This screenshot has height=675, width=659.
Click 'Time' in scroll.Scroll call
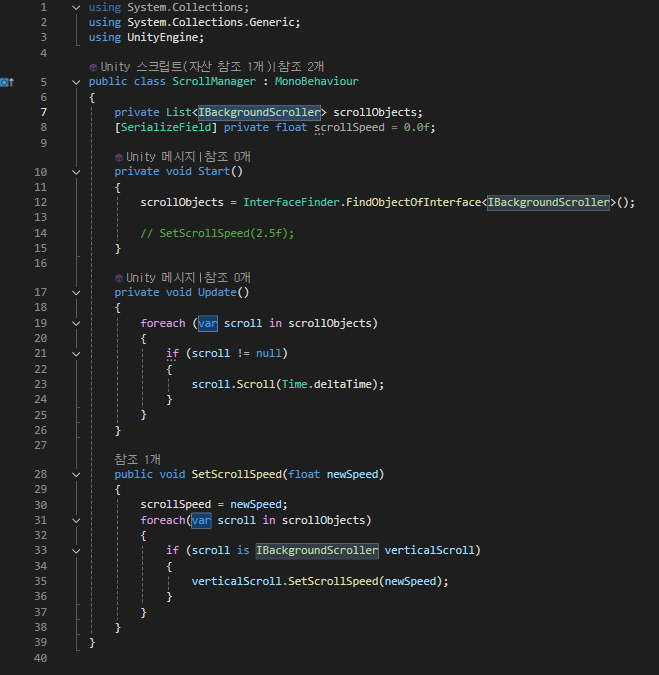294,384
